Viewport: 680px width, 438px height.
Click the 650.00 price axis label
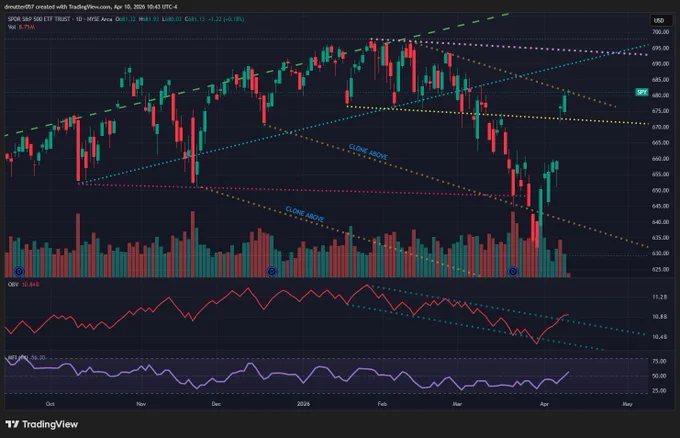tap(660, 190)
